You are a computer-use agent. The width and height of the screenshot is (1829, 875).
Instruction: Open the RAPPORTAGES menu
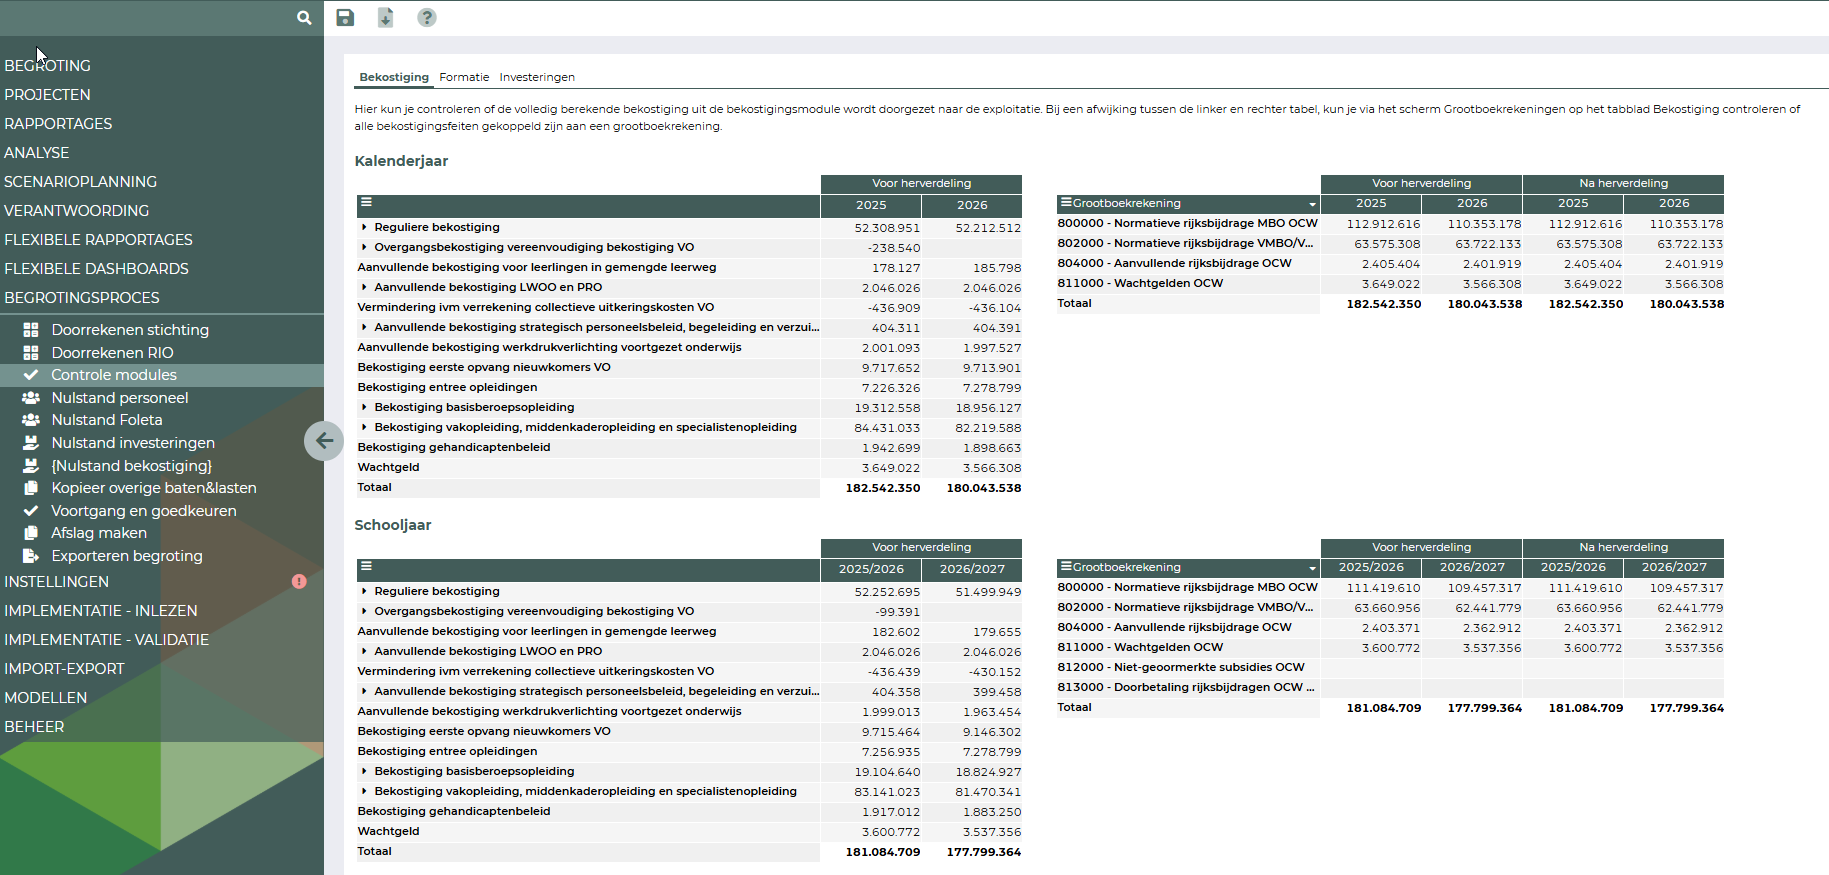point(58,124)
